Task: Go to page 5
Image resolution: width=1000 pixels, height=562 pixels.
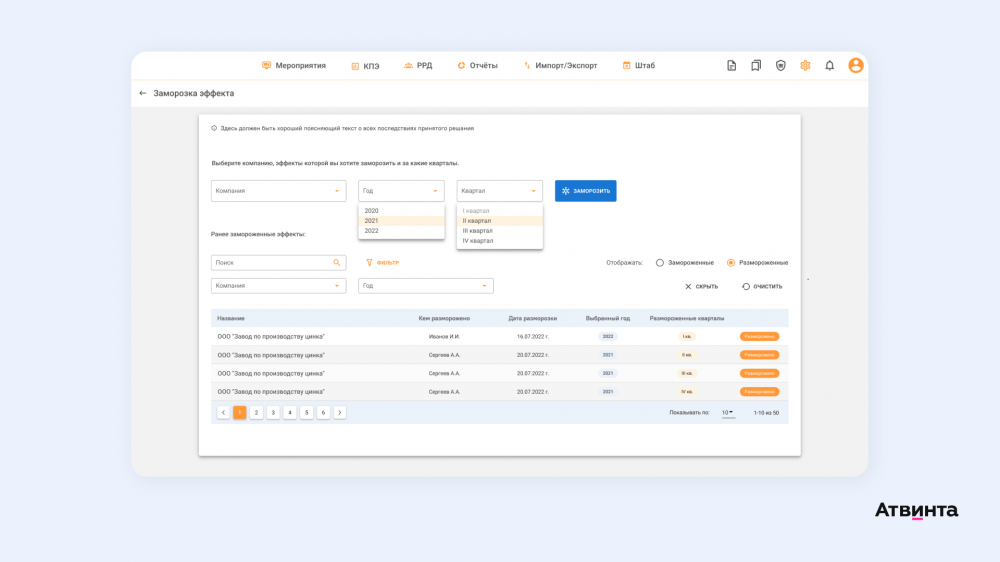Action: click(307, 413)
